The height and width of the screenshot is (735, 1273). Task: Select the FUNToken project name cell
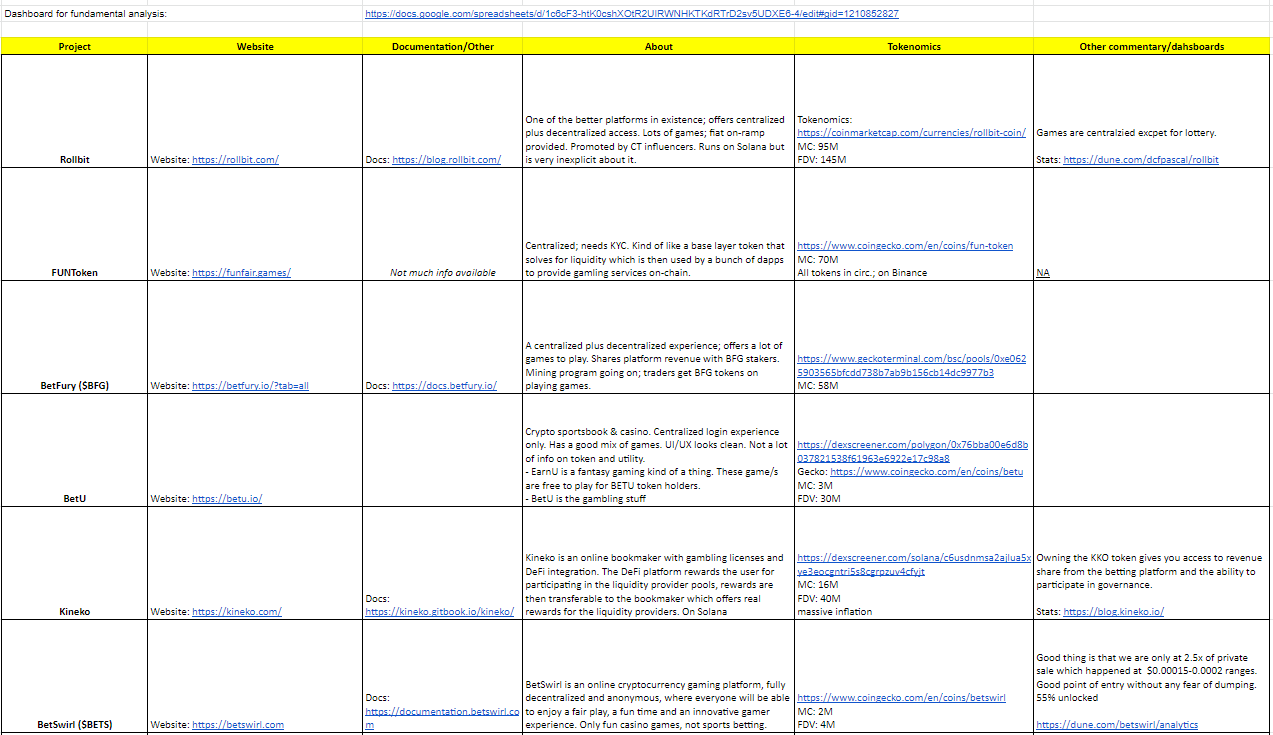[x=74, y=224]
